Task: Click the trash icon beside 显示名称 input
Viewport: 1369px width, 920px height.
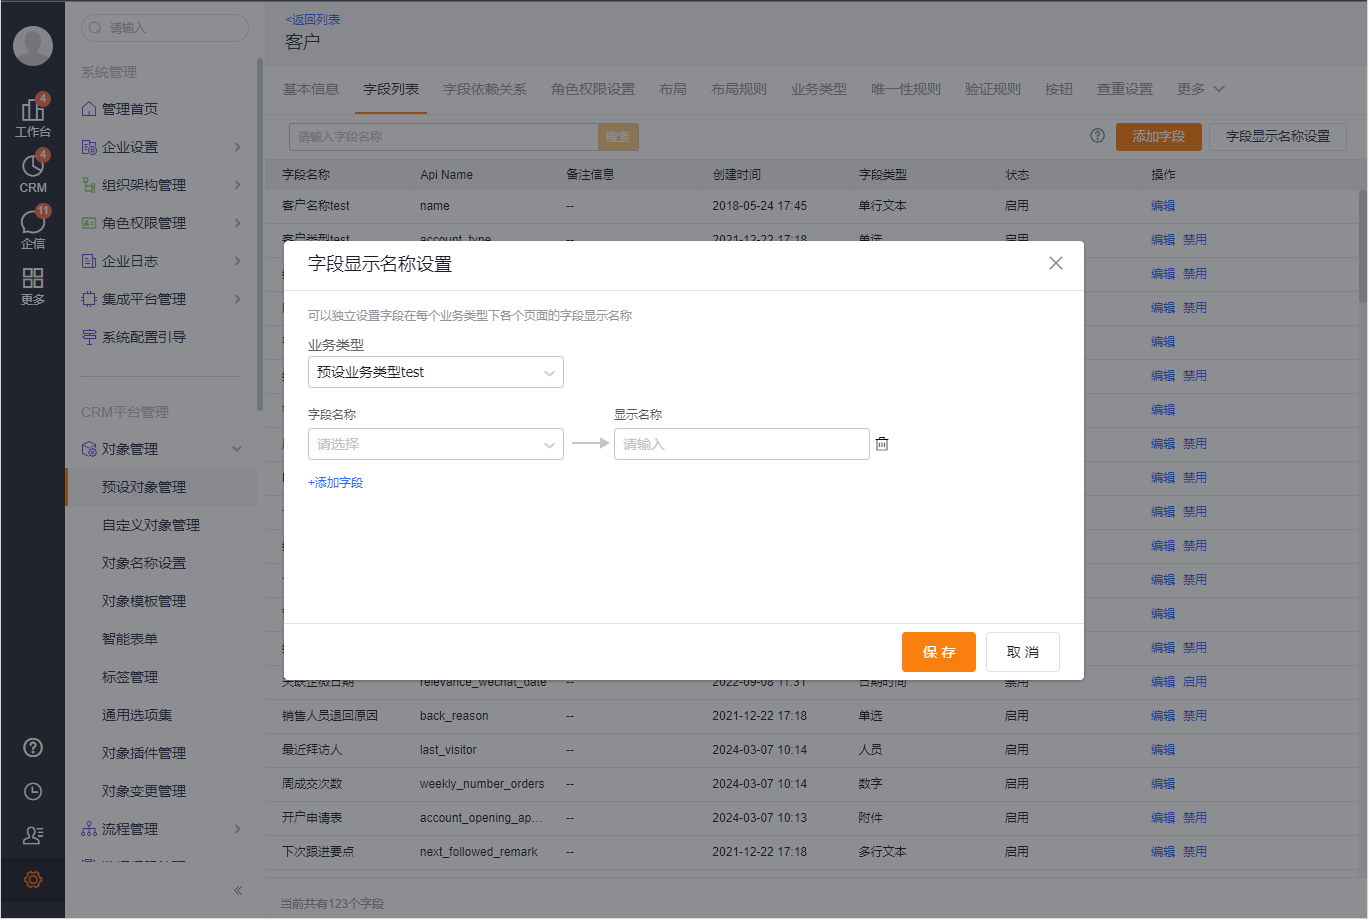Action: pos(881,443)
